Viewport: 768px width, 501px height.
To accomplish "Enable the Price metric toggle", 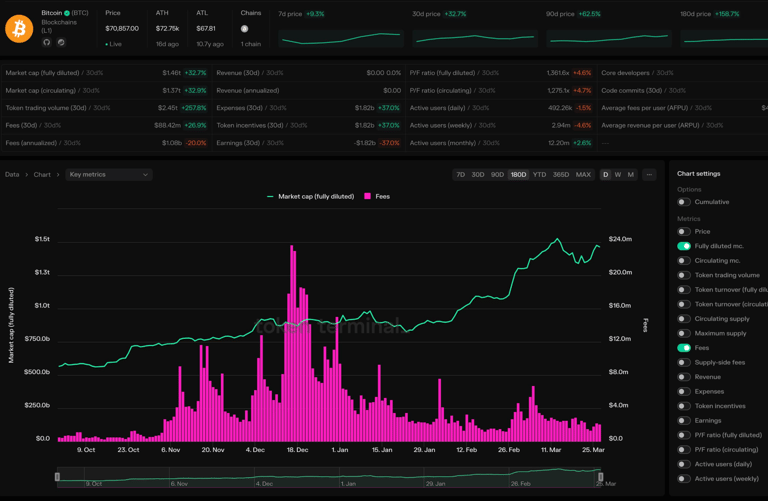I will click(684, 232).
